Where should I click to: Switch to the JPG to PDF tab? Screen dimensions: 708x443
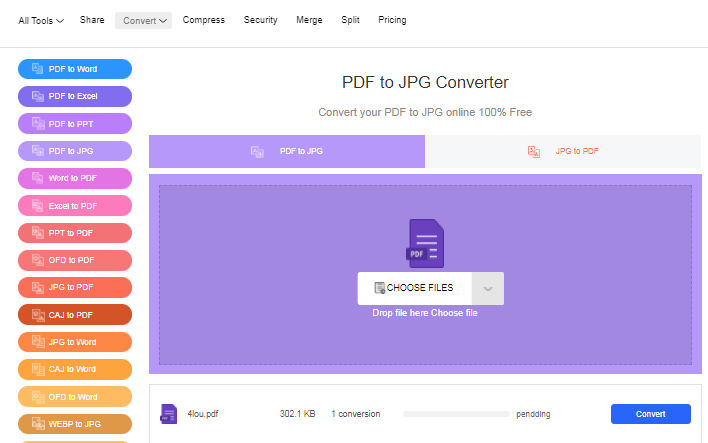point(563,151)
